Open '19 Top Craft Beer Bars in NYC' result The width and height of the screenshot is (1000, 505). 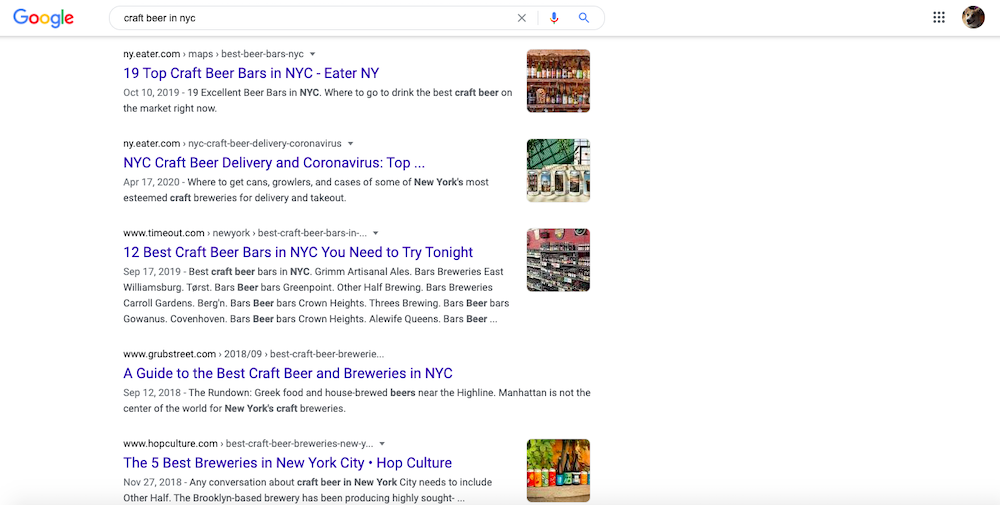point(251,73)
